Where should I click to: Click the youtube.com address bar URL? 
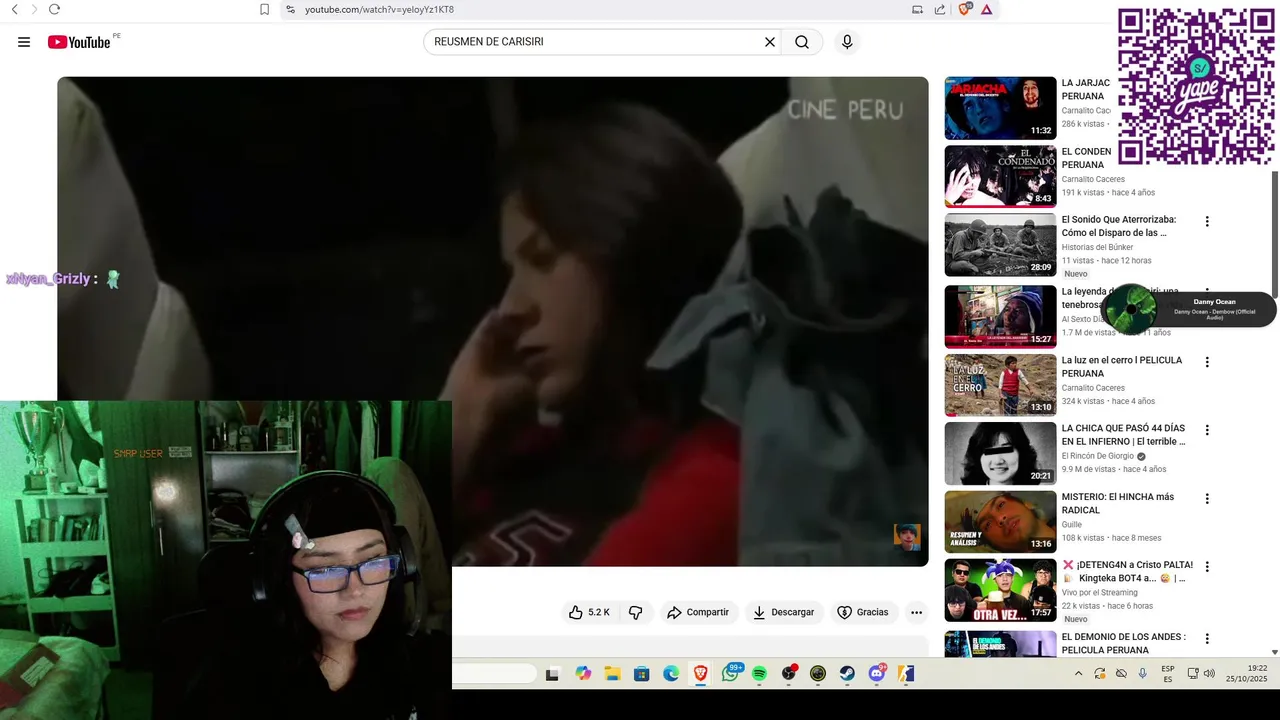tap(379, 9)
